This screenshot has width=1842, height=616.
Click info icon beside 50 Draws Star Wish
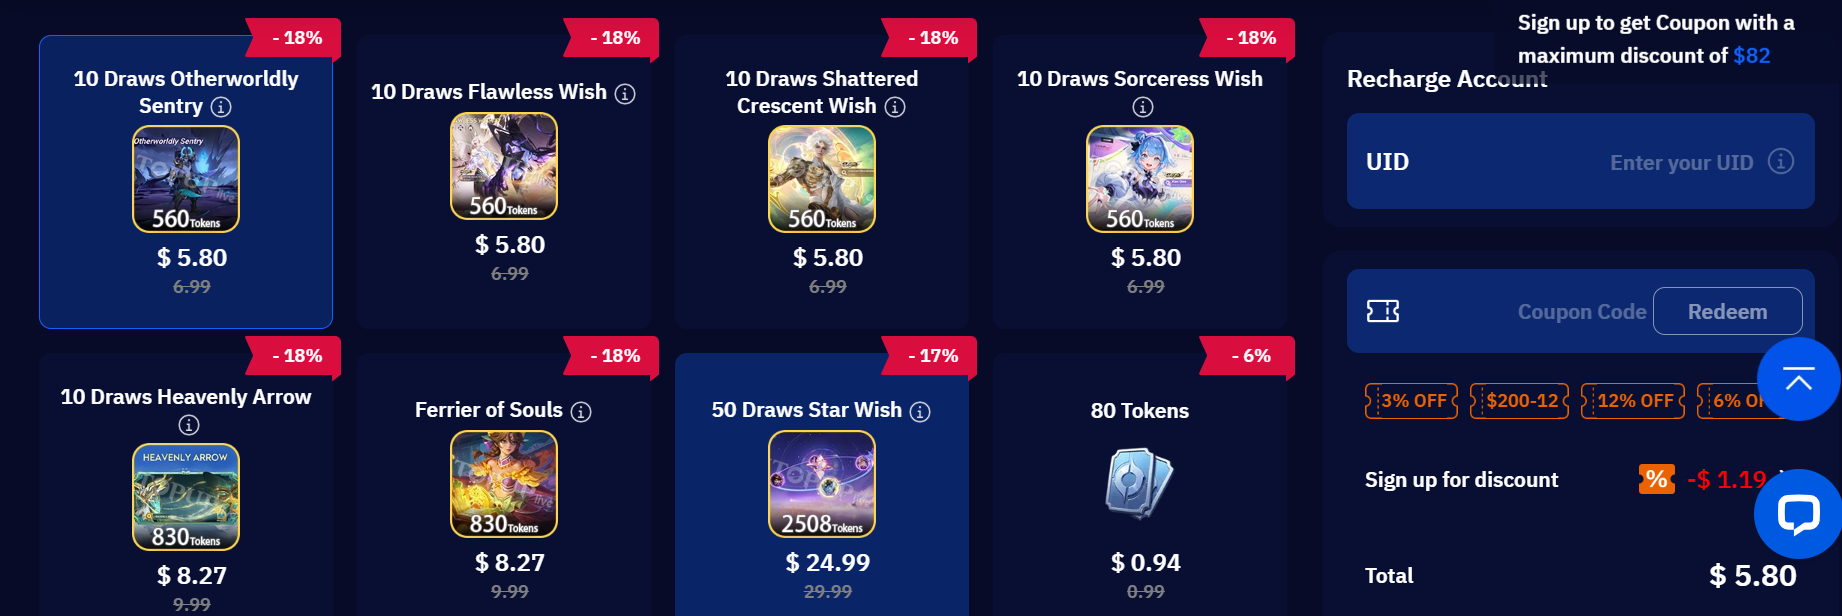[920, 412]
